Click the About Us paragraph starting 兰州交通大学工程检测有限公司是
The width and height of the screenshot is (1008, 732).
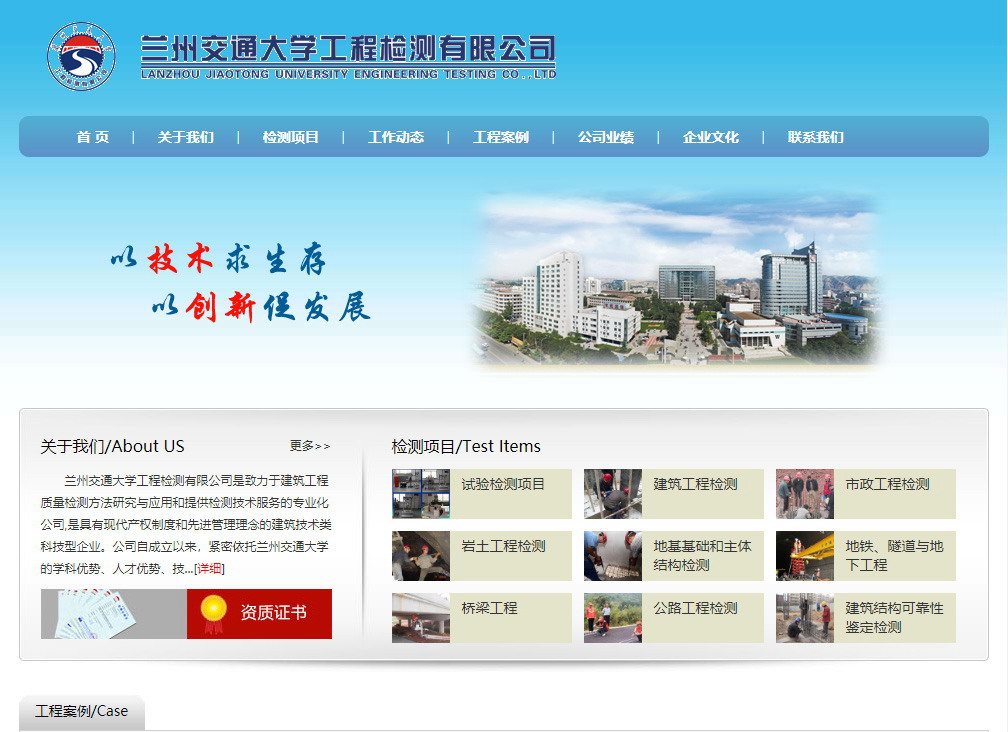click(186, 524)
